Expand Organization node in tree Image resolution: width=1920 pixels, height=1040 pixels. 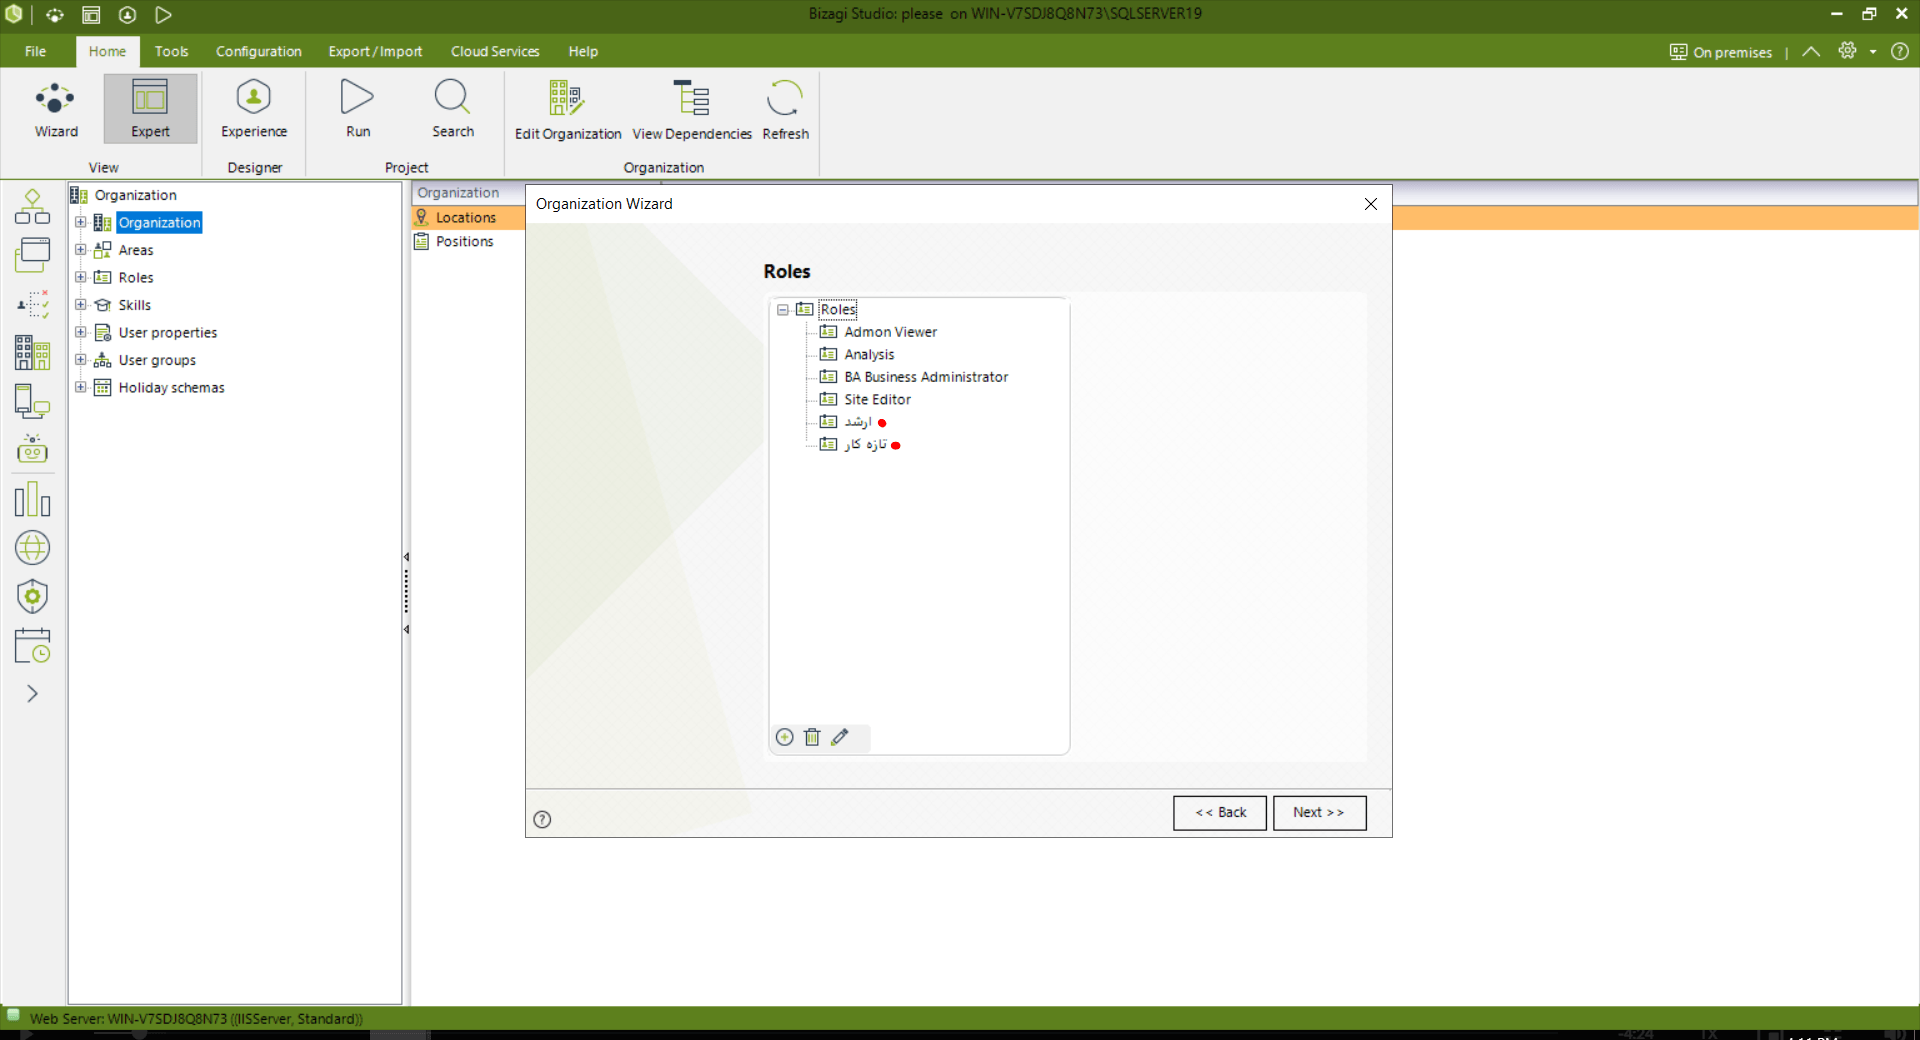[x=81, y=222]
